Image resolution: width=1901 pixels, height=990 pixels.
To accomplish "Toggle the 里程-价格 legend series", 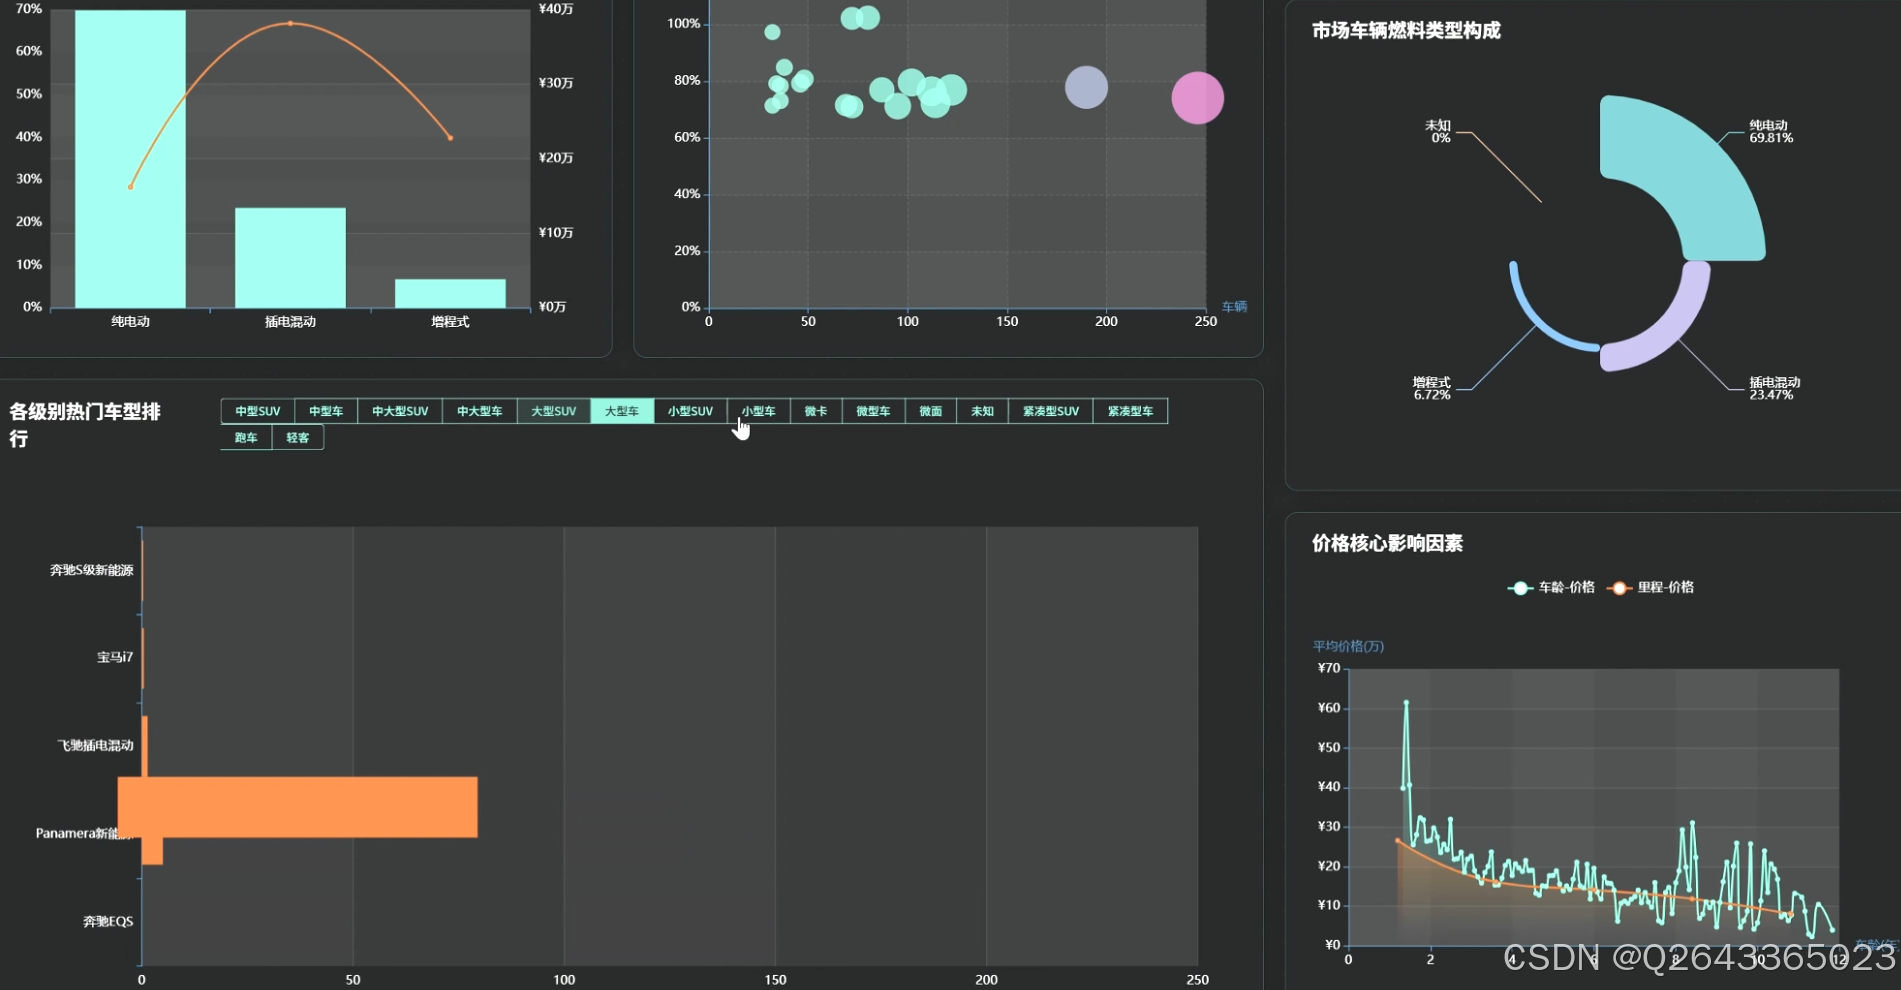I will (1650, 587).
